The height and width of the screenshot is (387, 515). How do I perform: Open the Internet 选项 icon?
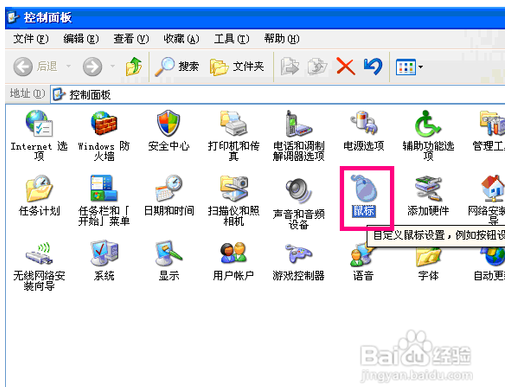coord(39,124)
